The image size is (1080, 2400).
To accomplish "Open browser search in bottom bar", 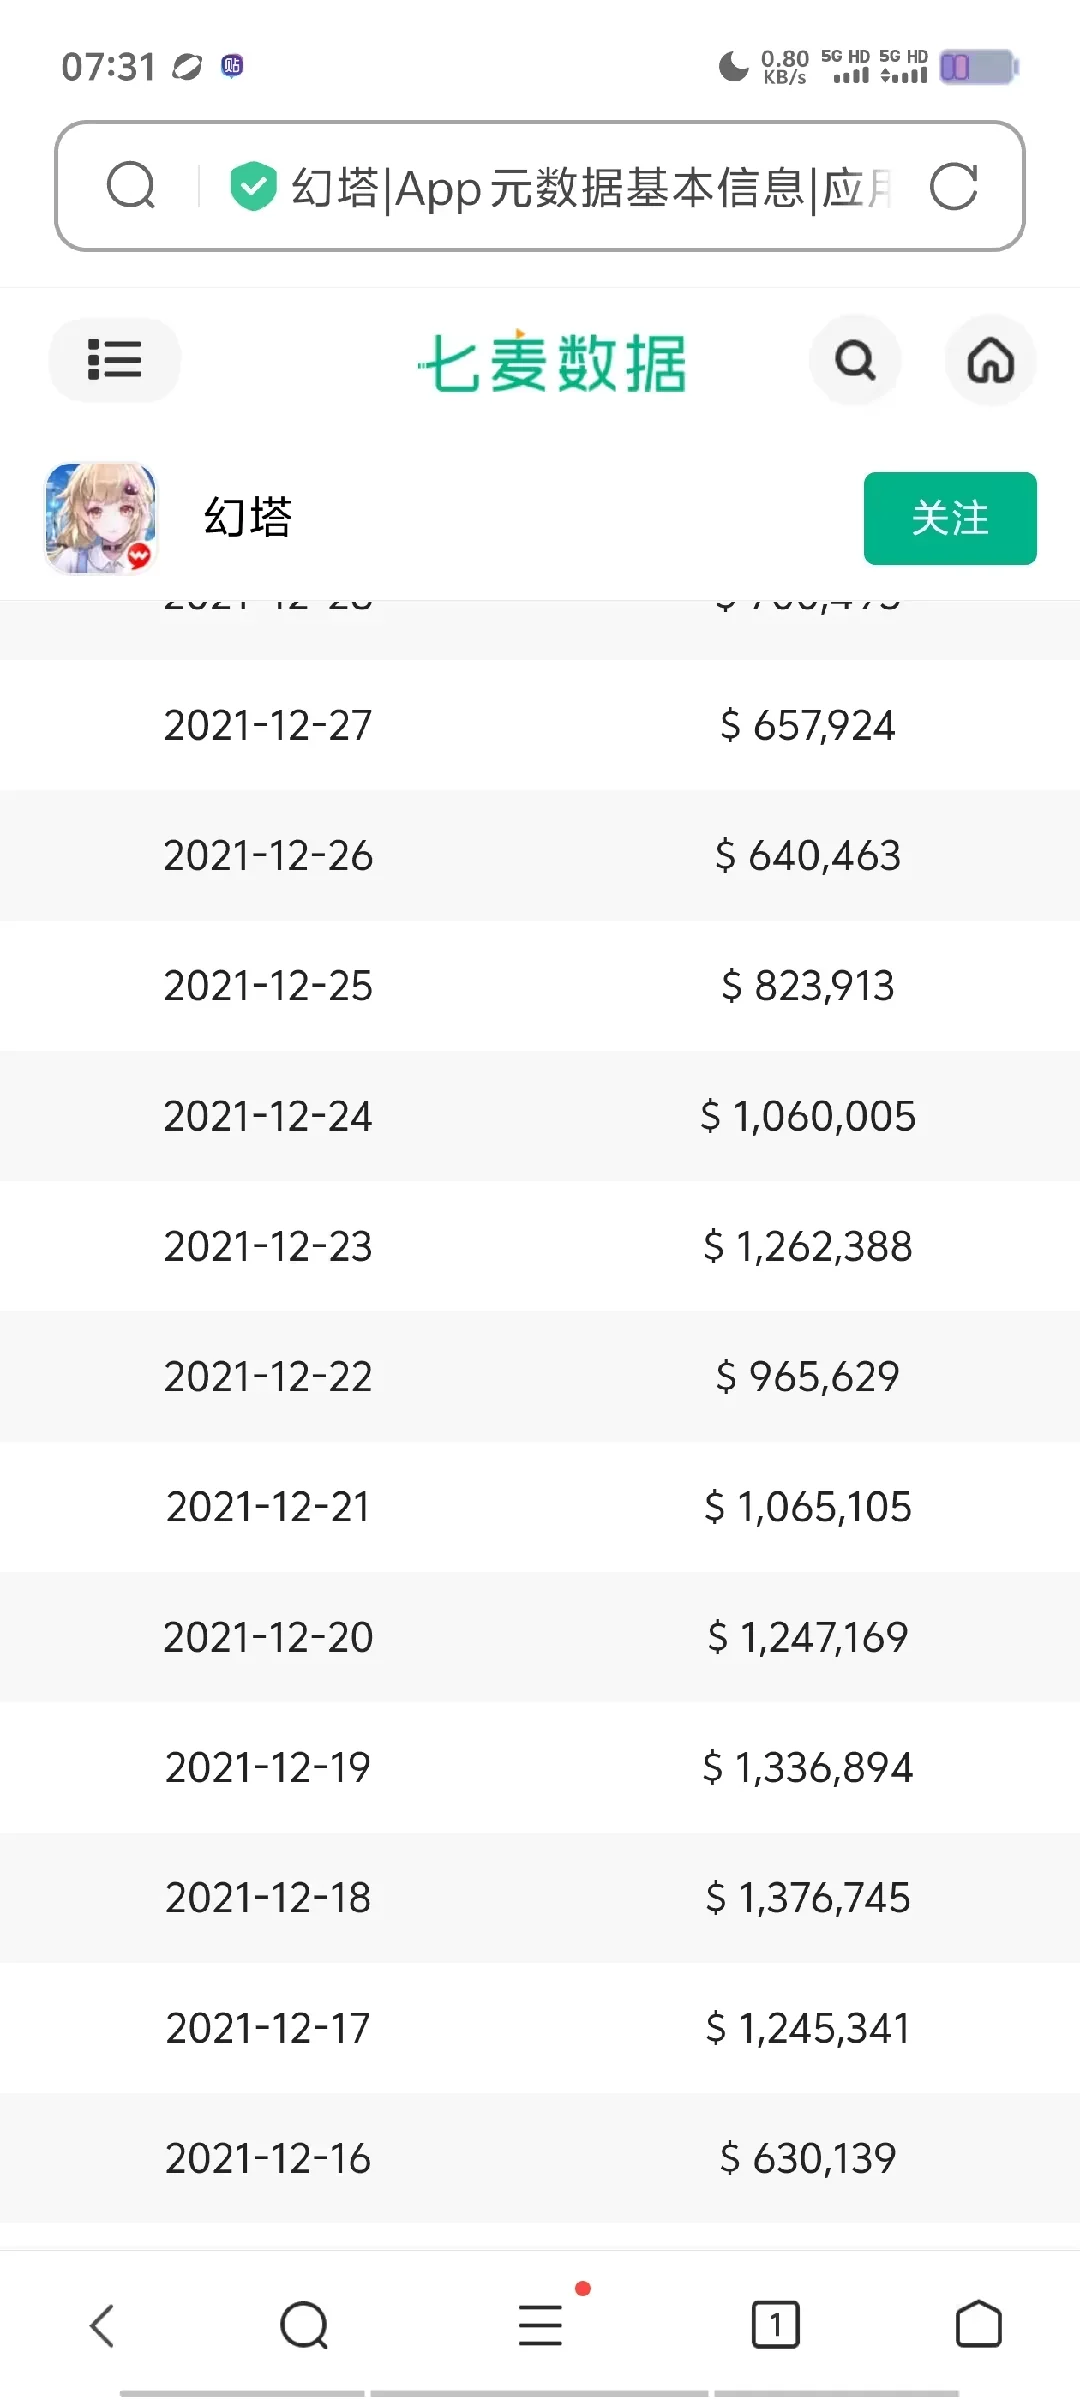I will 304,2325.
